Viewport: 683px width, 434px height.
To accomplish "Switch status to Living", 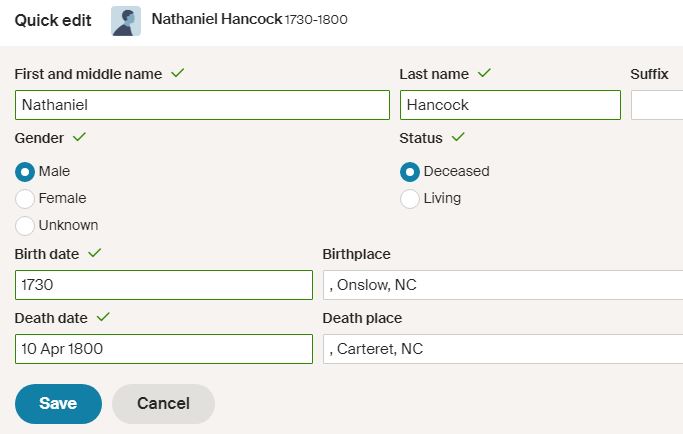I will tap(409, 199).
